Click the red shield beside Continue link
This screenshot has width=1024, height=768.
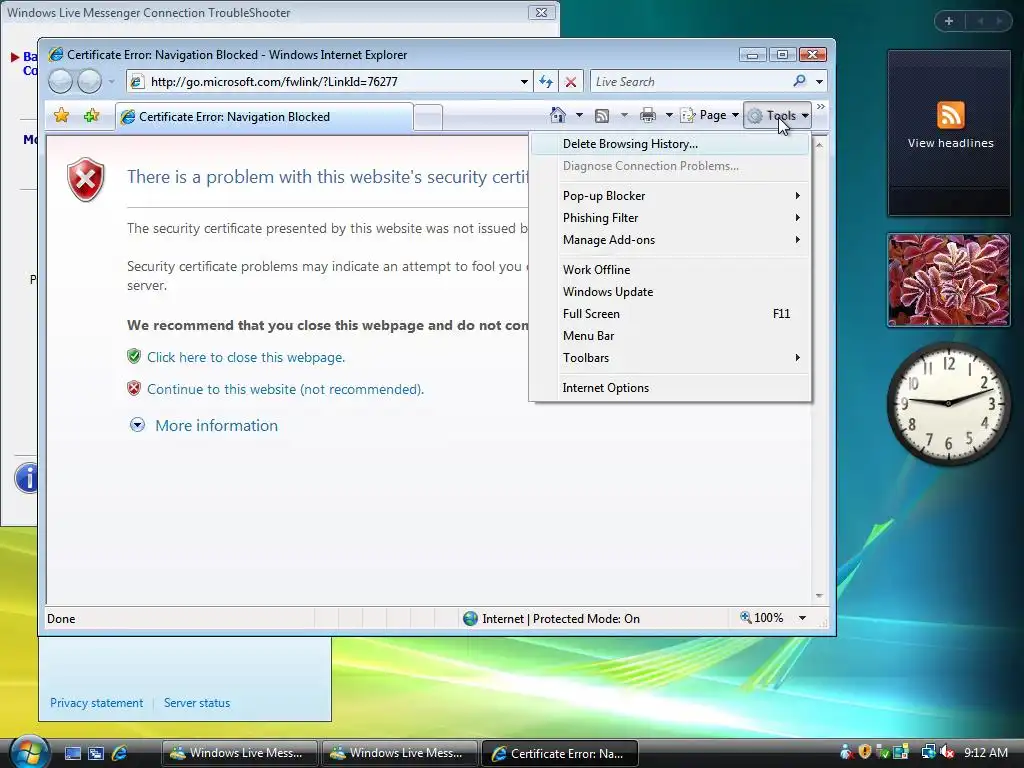coord(134,389)
